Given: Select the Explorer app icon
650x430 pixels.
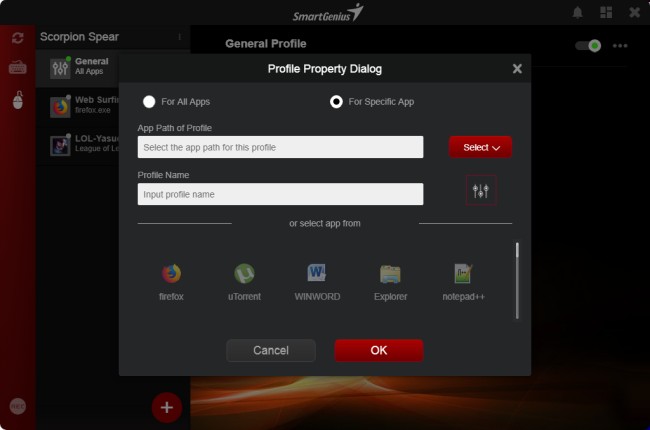Looking at the screenshot, I should coord(390,273).
